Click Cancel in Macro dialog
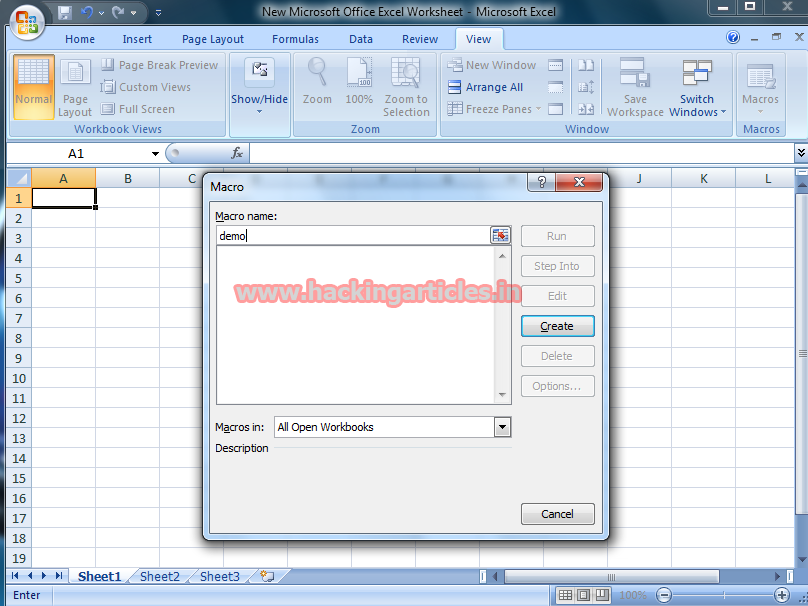 pyautogui.click(x=558, y=514)
